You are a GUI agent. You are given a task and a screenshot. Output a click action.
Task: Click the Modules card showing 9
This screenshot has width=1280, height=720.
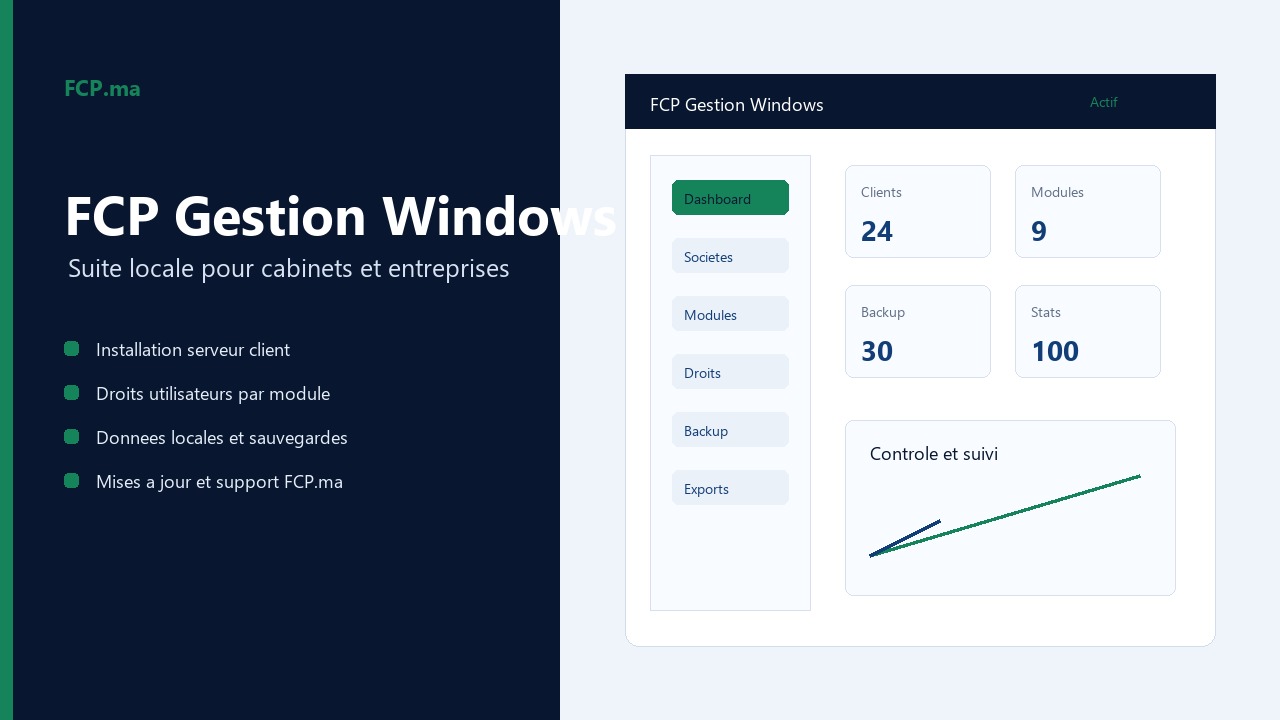(1088, 212)
